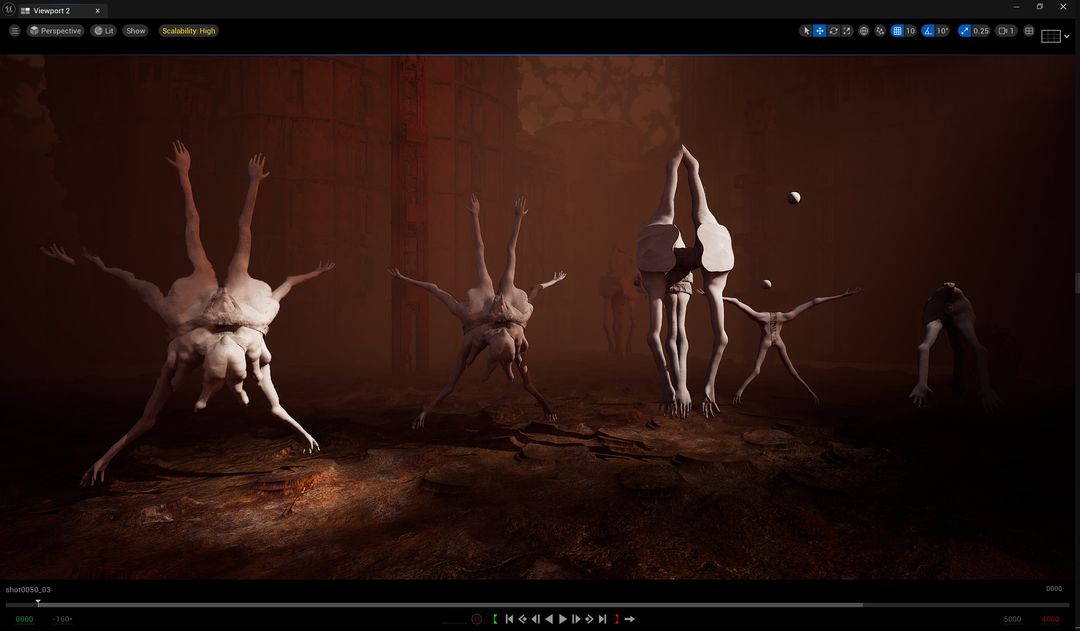Expand the viewport layout chevron dropdown

click(x=1067, y=37)
